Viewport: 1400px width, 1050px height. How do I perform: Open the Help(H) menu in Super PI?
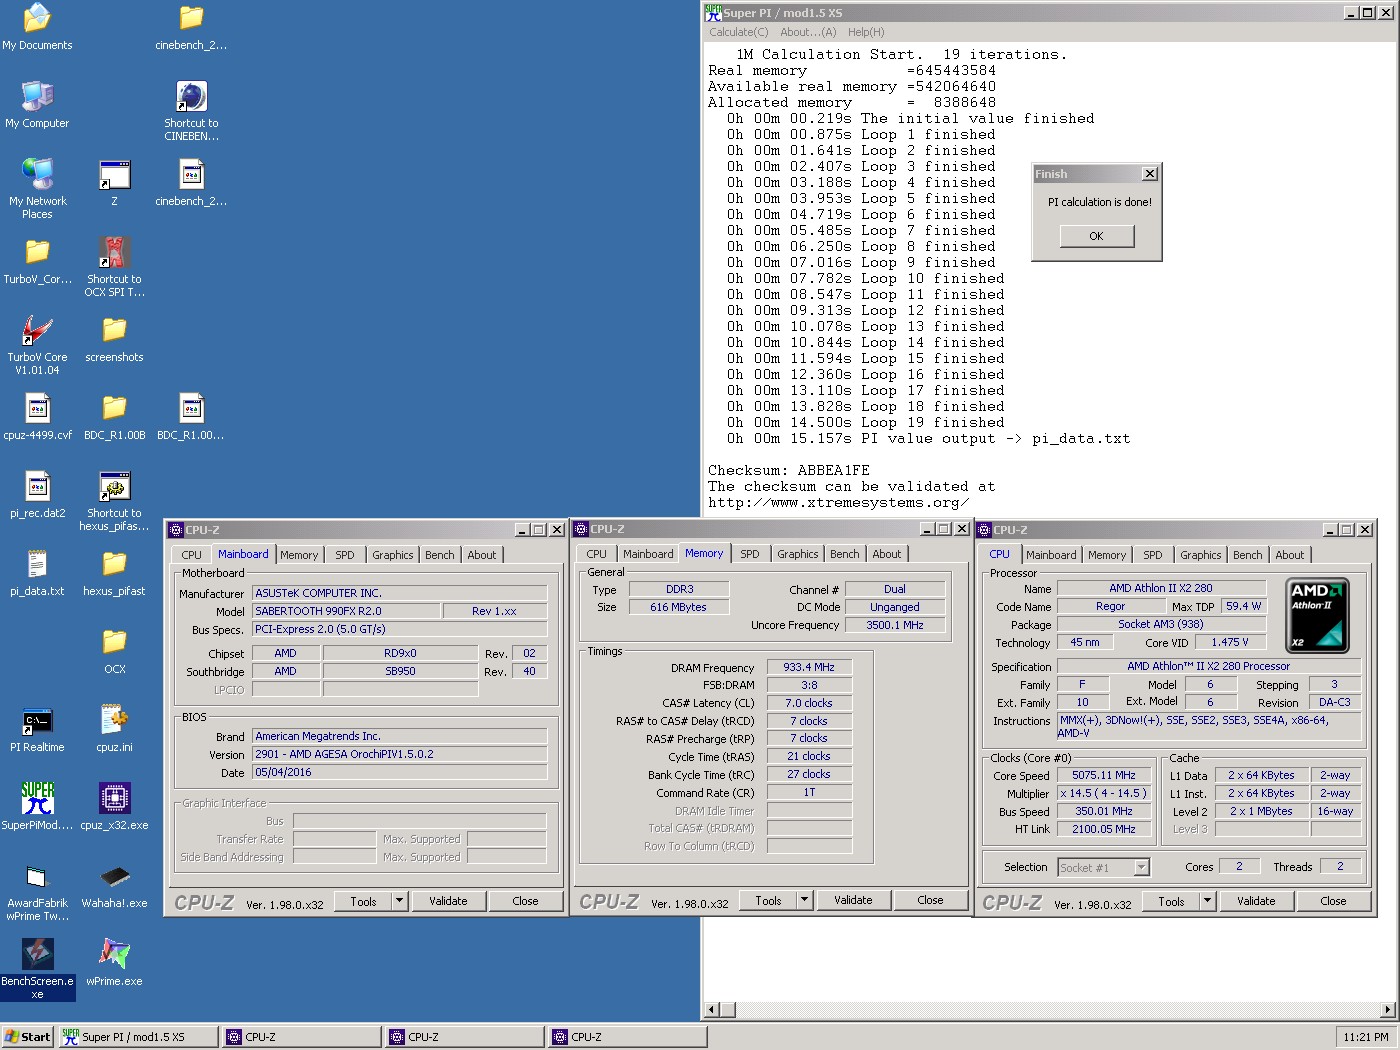pyautogui.click(x=866, y=32)
